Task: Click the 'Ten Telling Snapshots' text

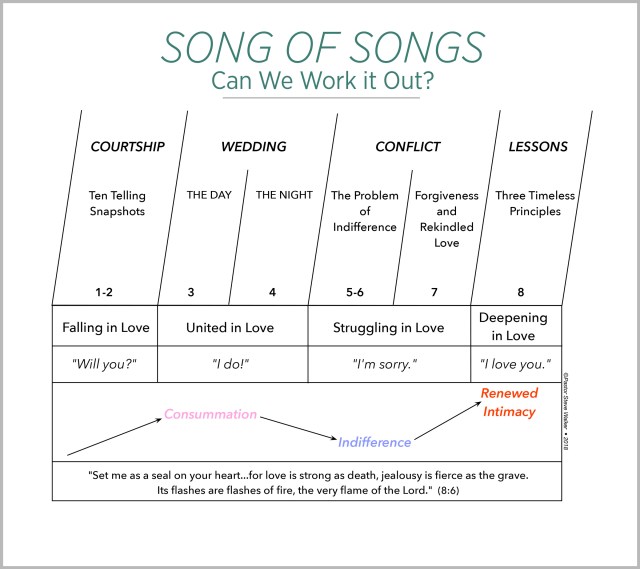Action: tap(117, 203)
